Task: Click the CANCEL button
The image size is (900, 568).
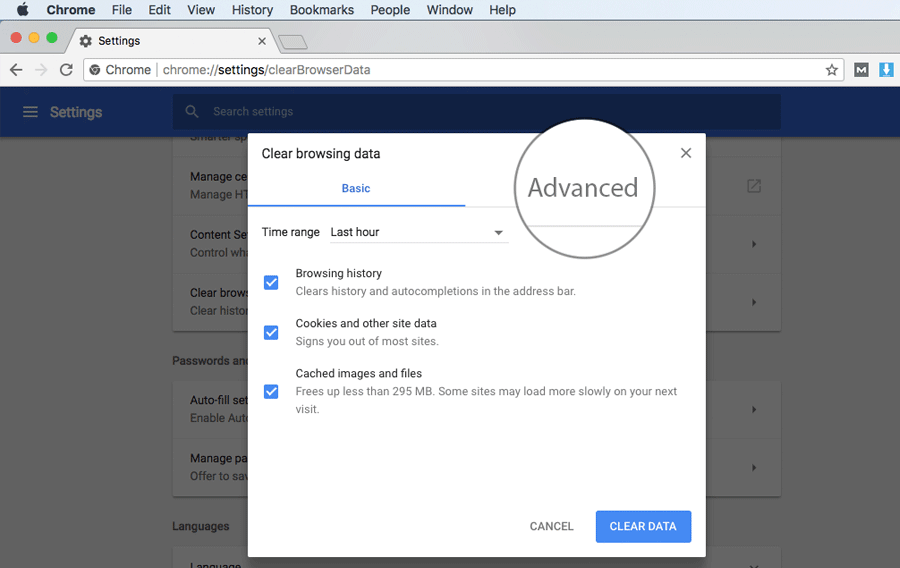Action: coord(551,526)
